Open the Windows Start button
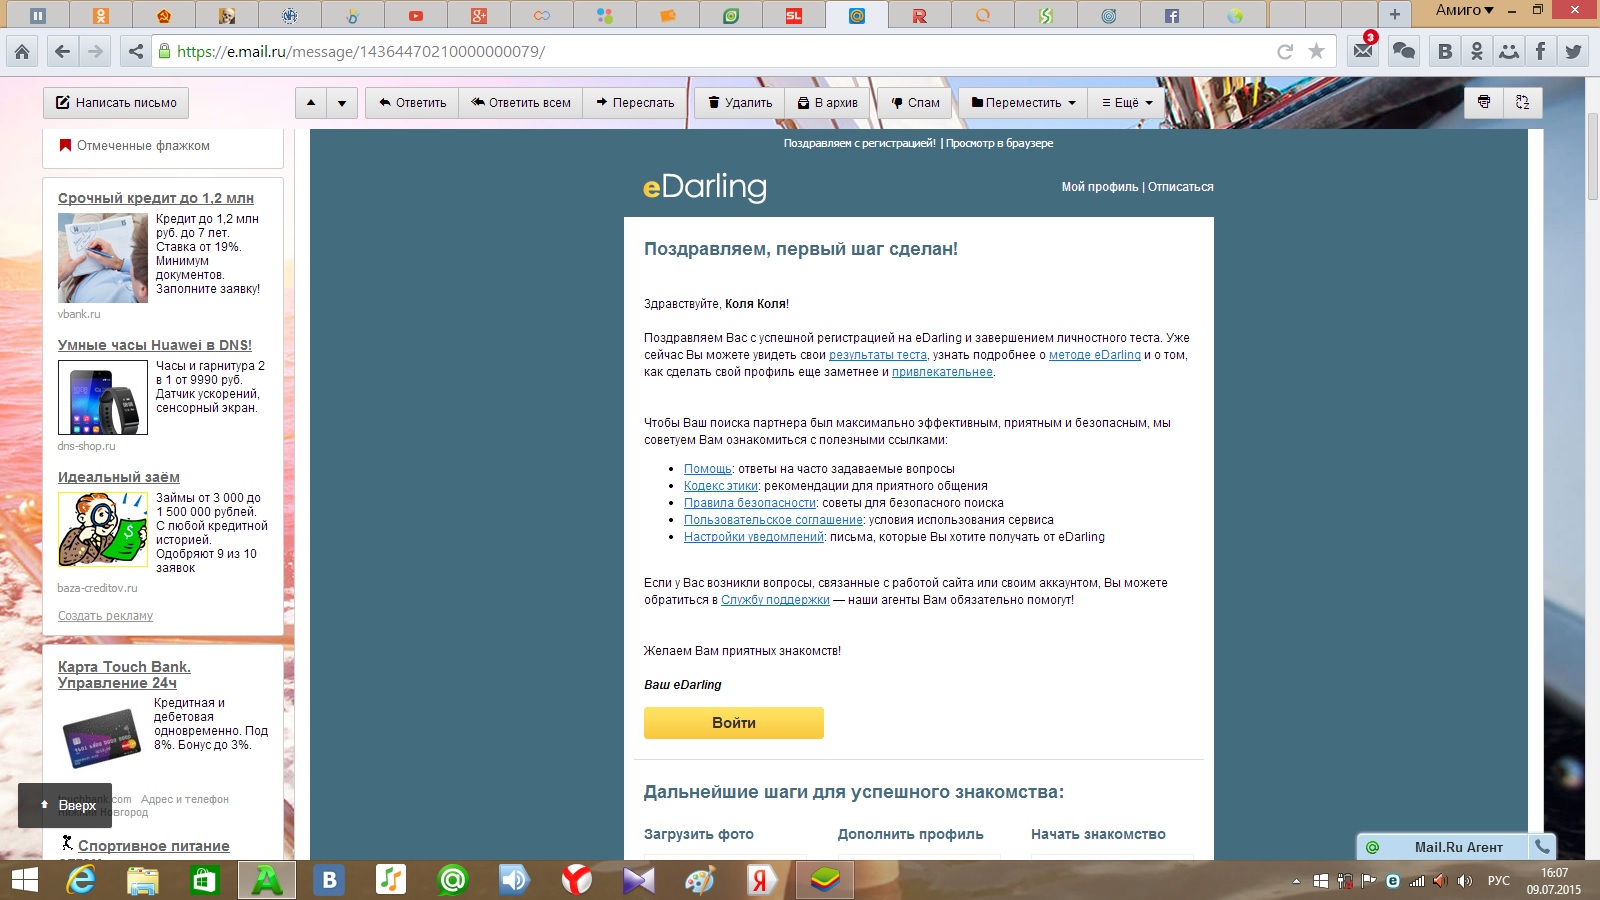The image size is (1600, 900). point(24,880)
